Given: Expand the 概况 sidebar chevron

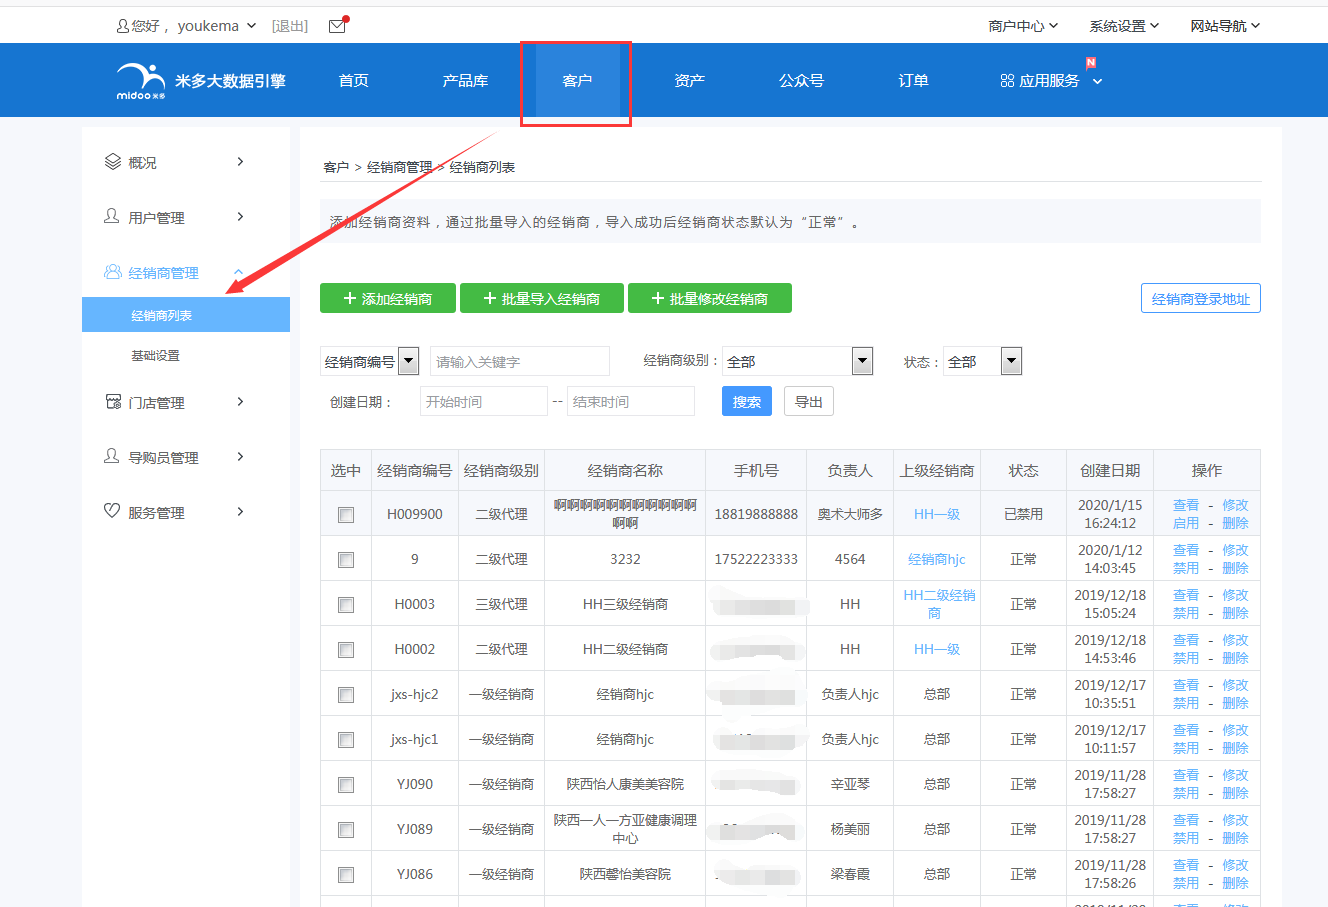Looking at the screenshot, I should pos(240,161).
